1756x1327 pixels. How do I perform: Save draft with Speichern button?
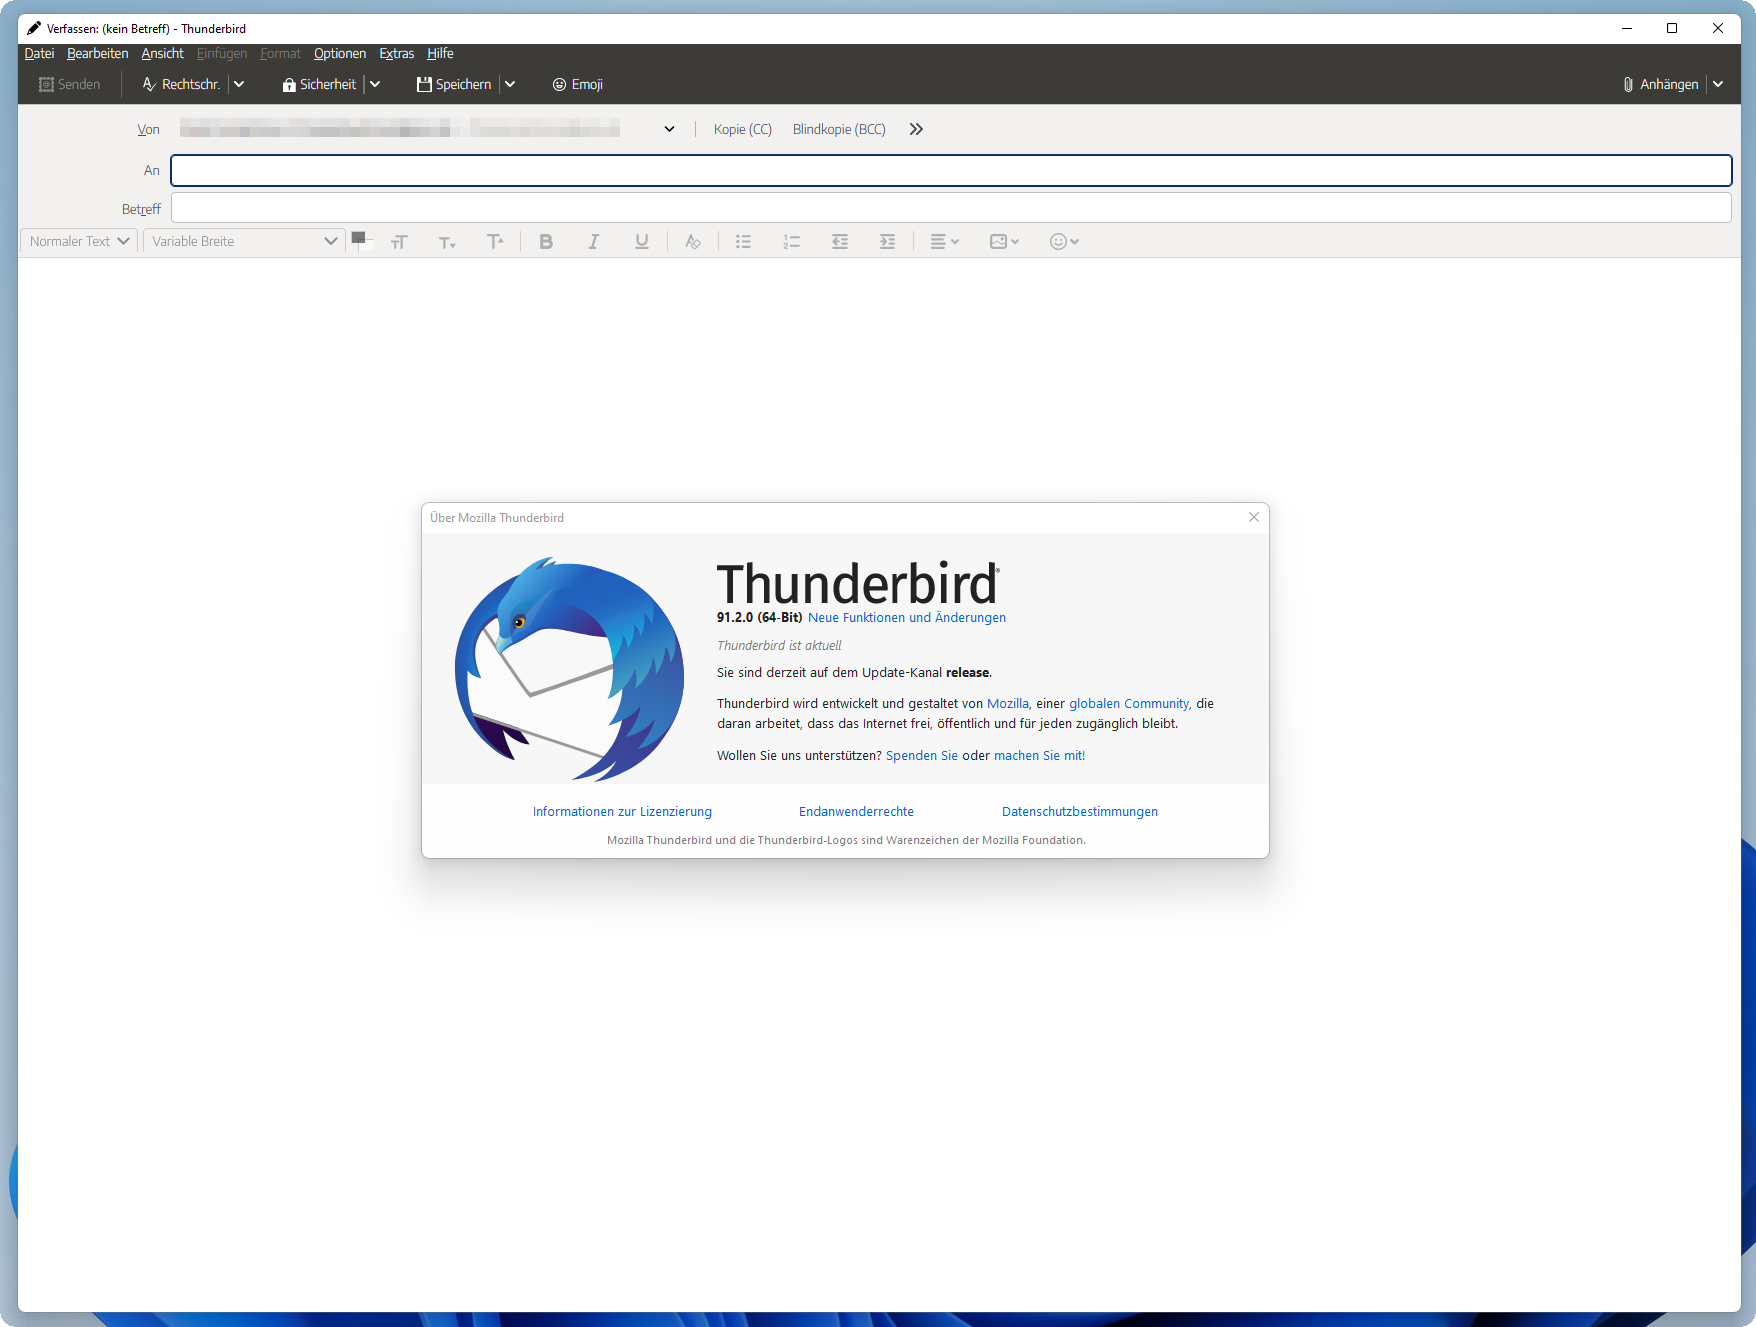point(454,84)
